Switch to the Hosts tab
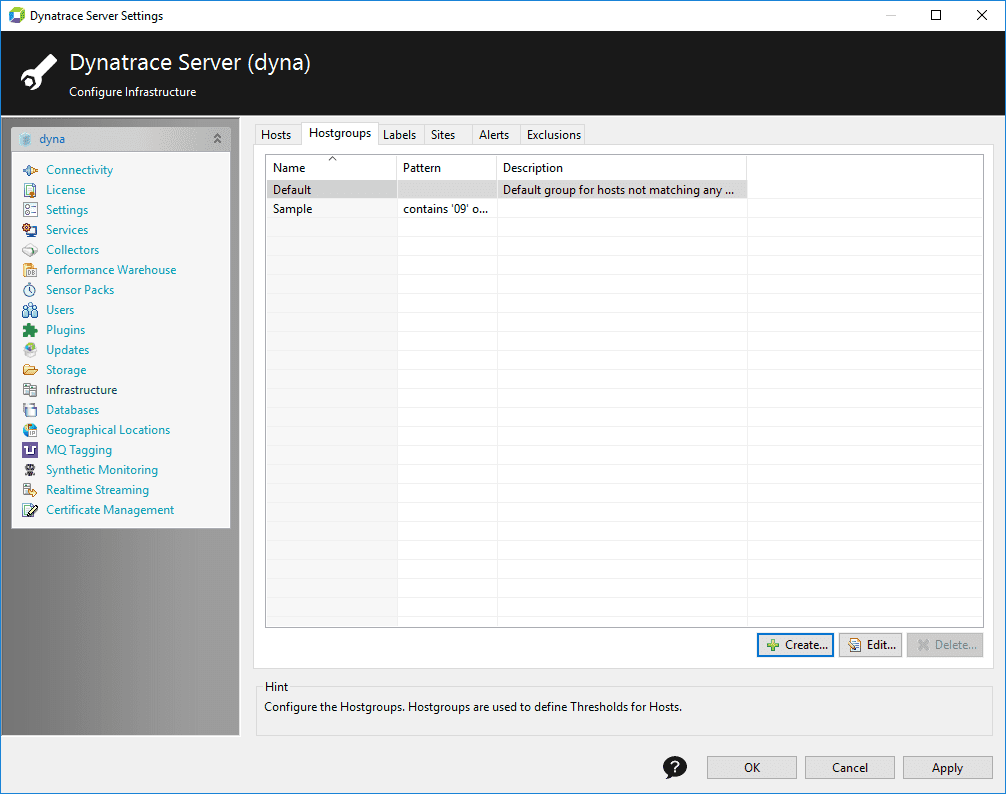The width and height of the screenshot is (1006, 794). click(276, 135)
